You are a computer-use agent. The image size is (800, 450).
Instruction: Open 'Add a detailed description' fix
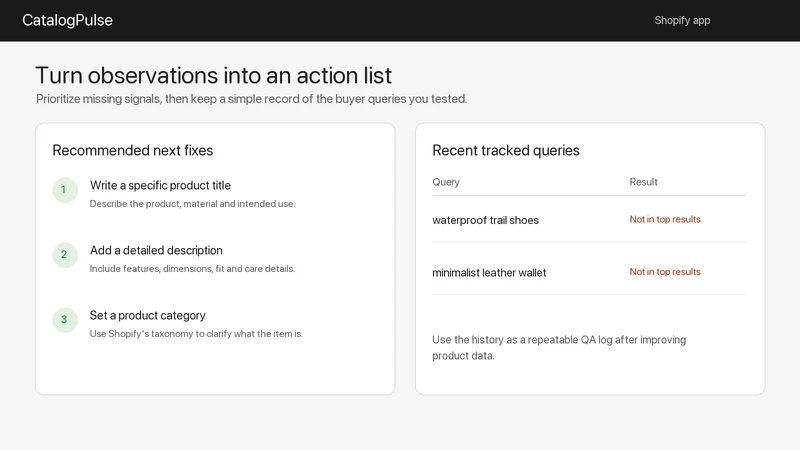coord(156,250)
